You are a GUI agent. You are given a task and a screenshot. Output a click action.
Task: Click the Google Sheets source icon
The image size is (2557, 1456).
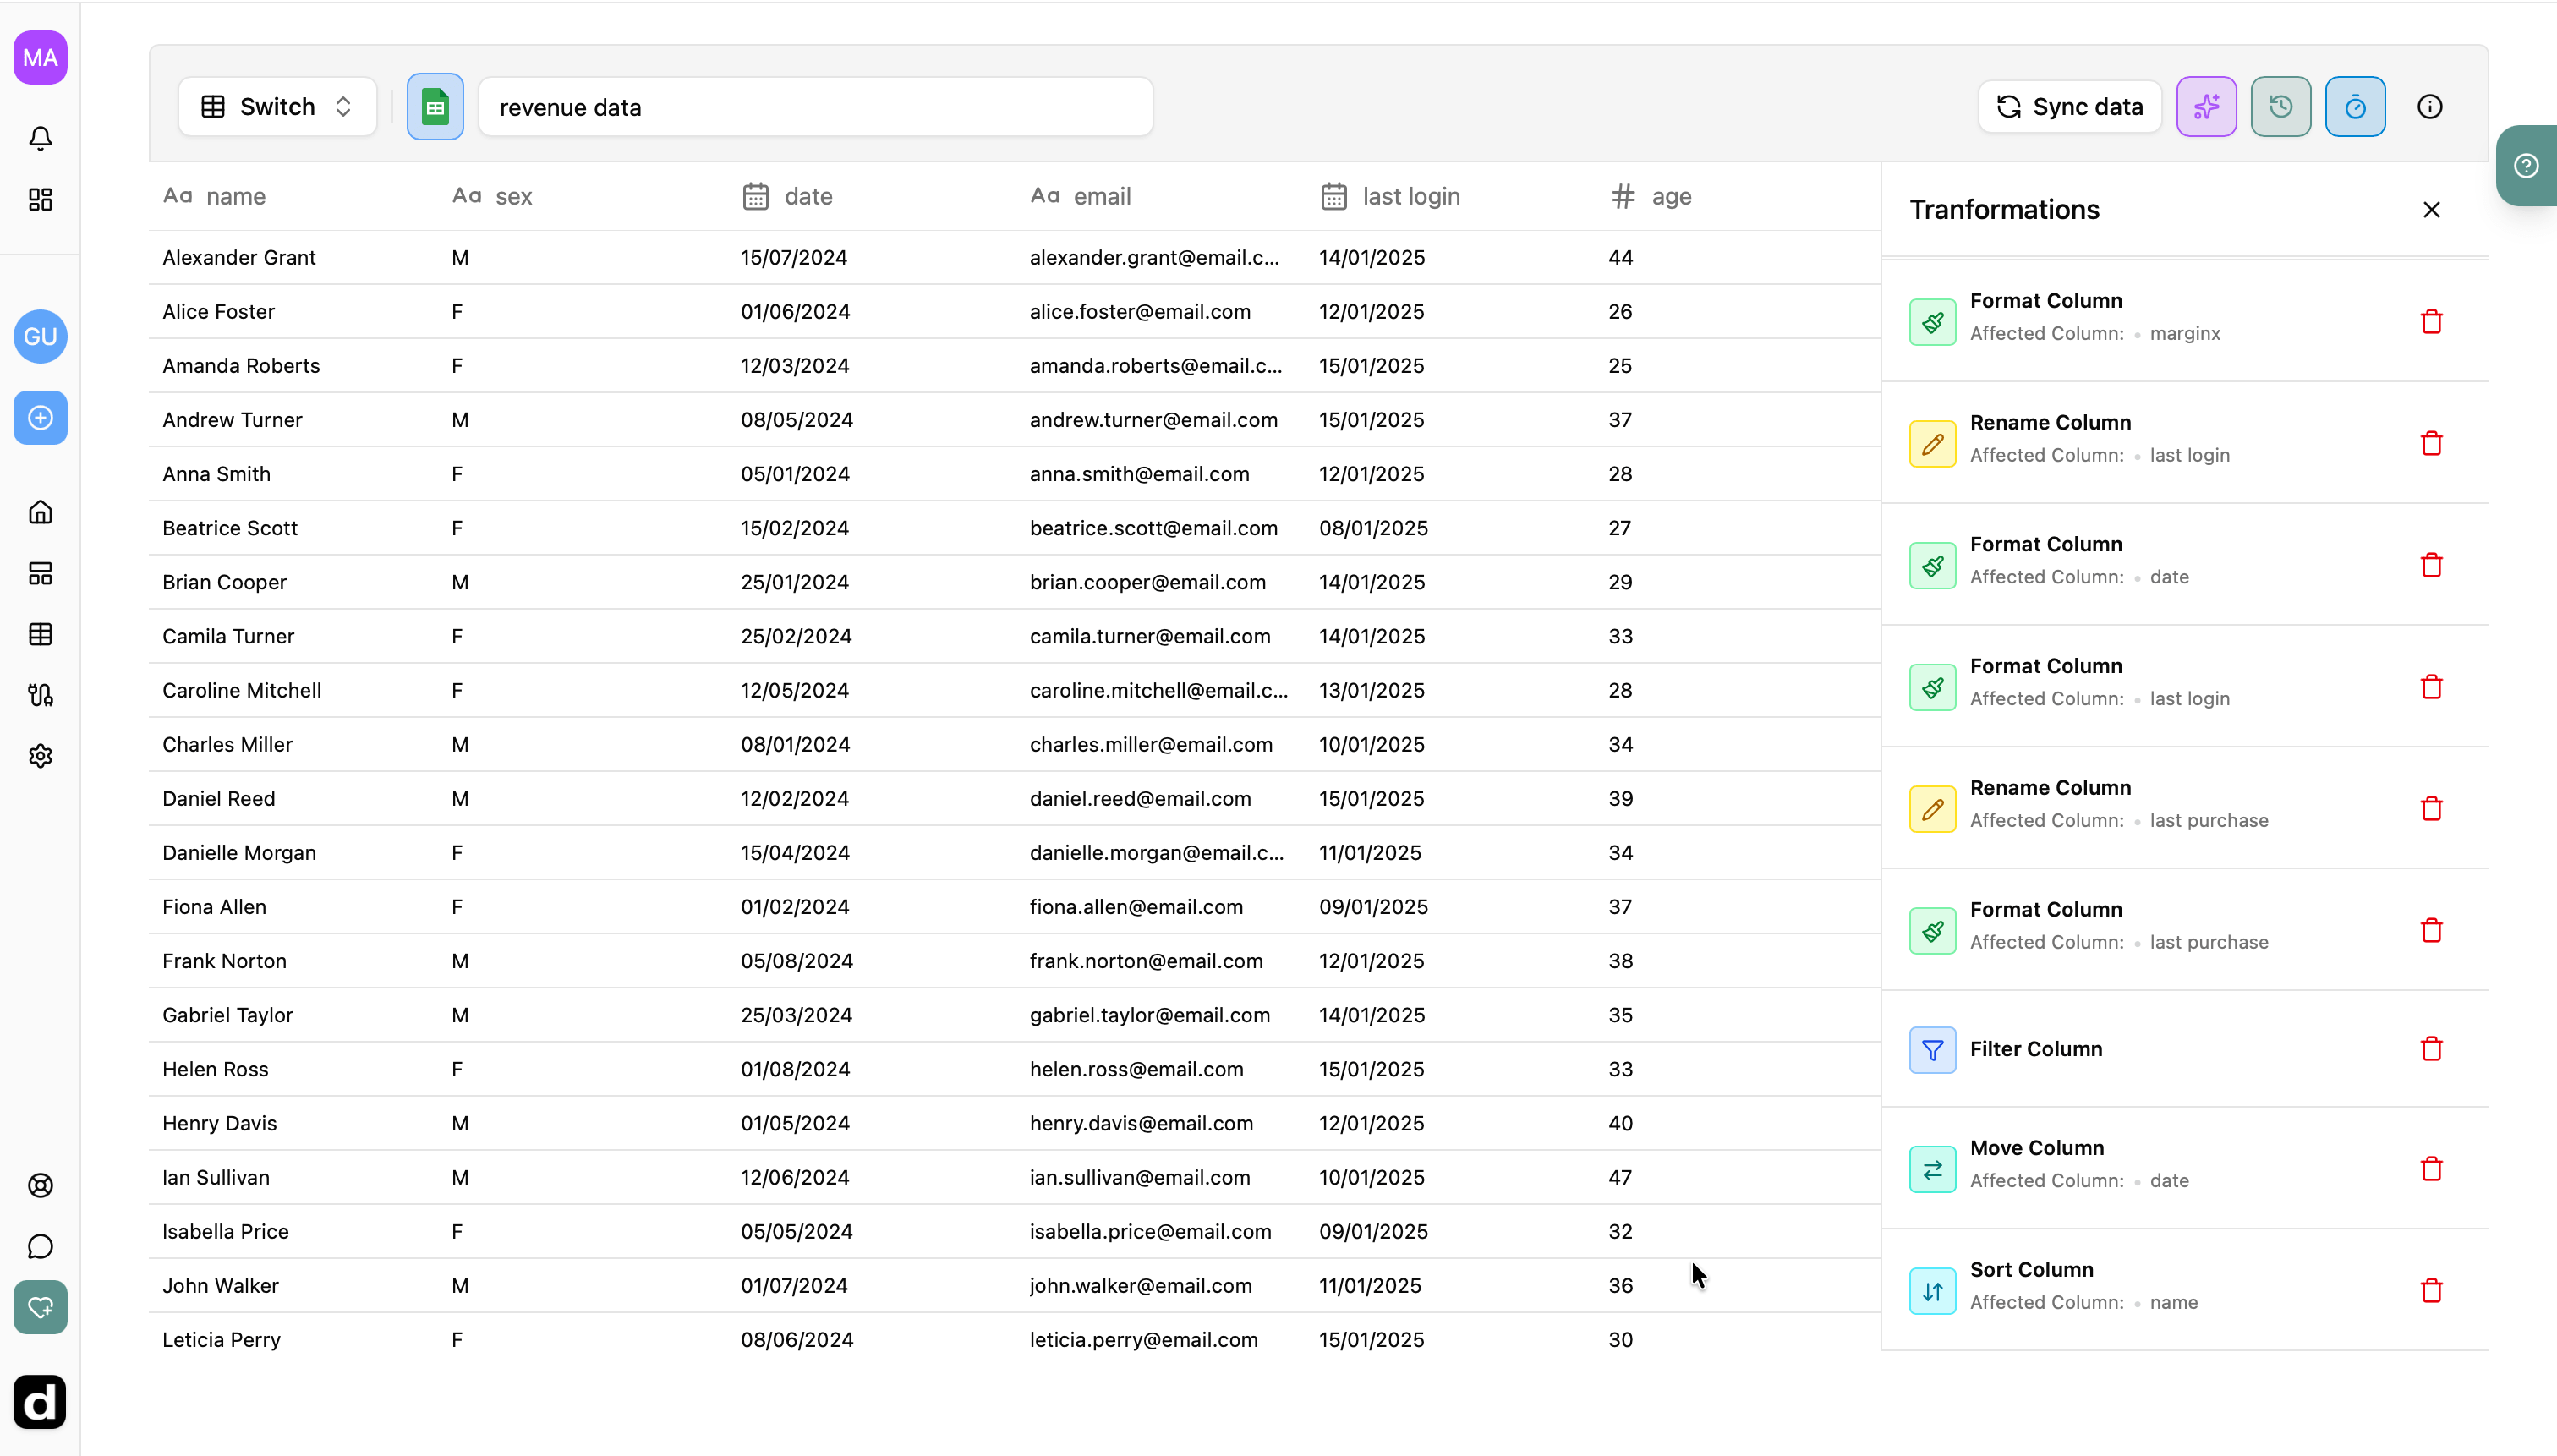[435, 106]
